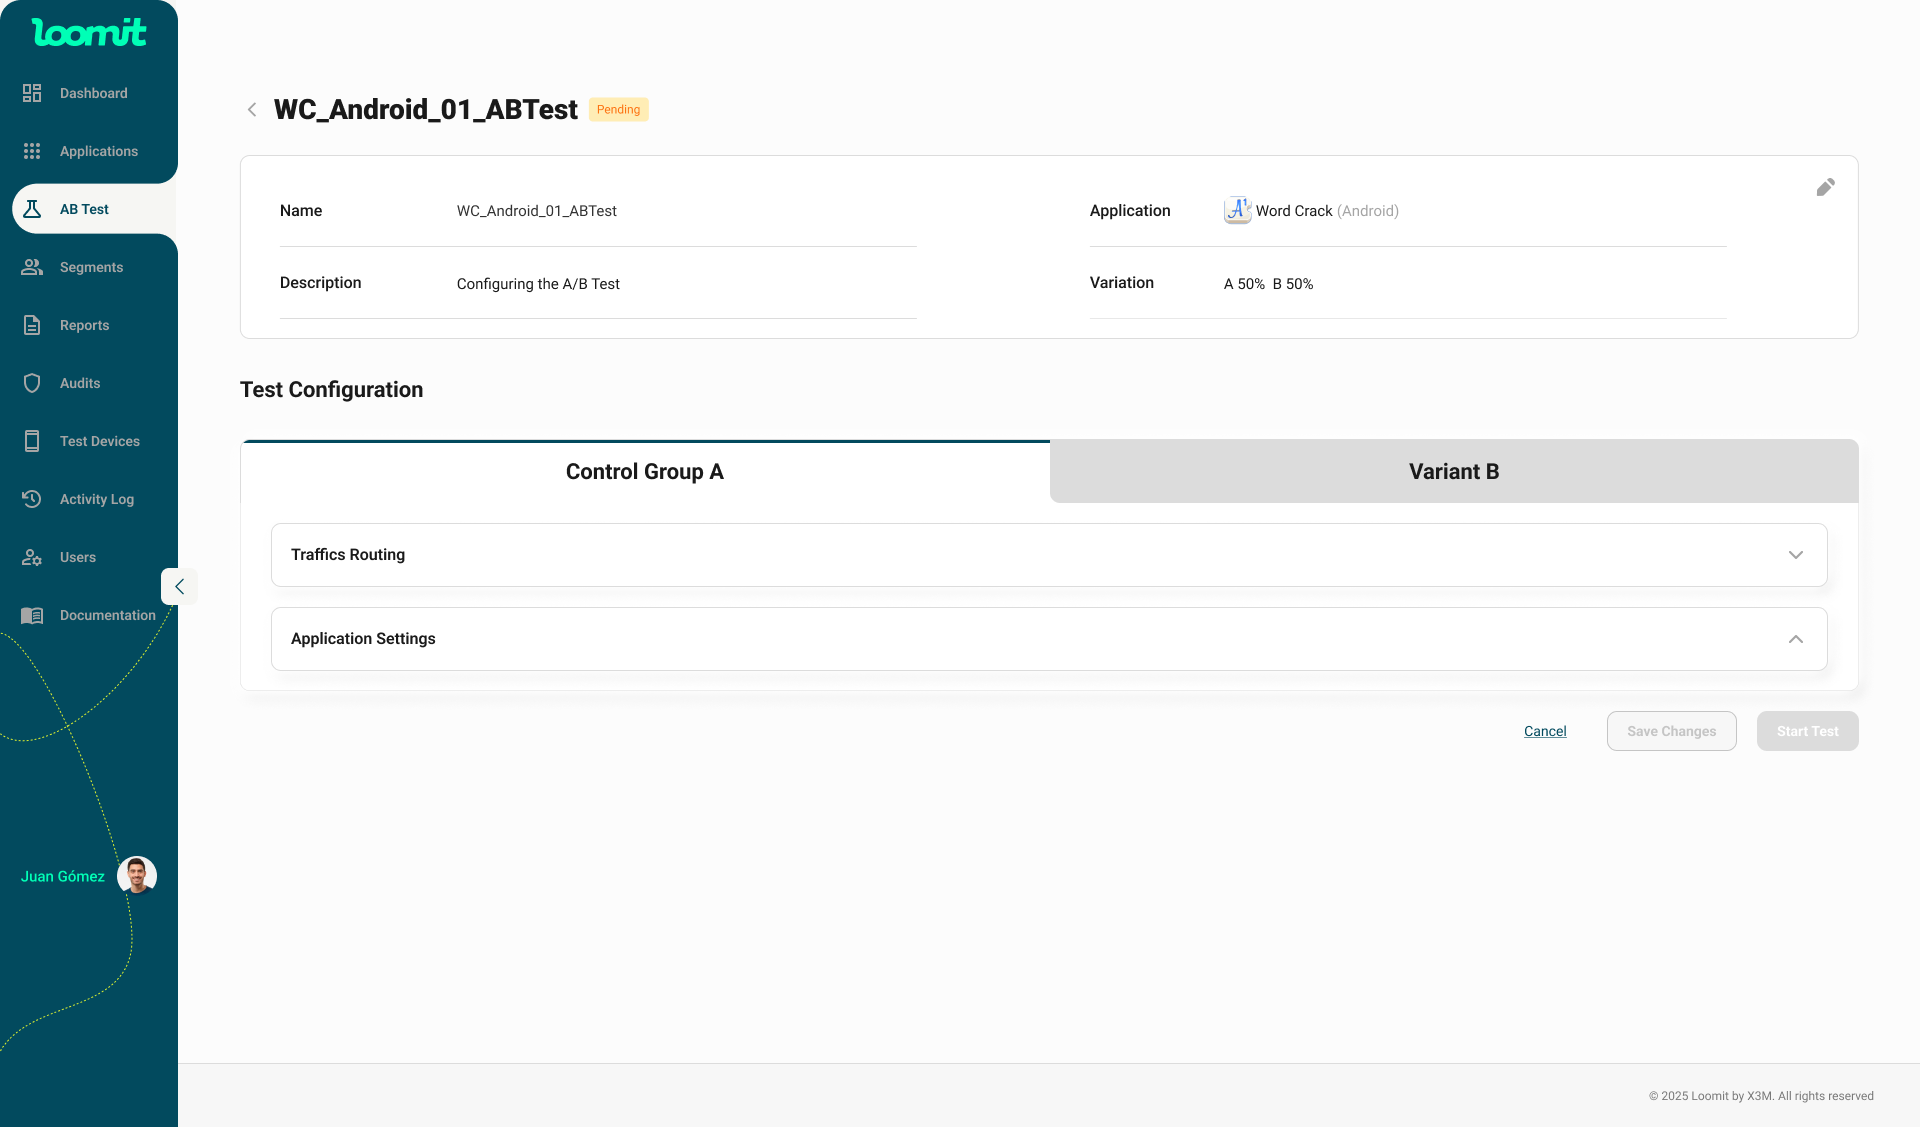Click the Traffics Routing section header
Viewport: 1920px width, 1127px height.
point(1049,555)
